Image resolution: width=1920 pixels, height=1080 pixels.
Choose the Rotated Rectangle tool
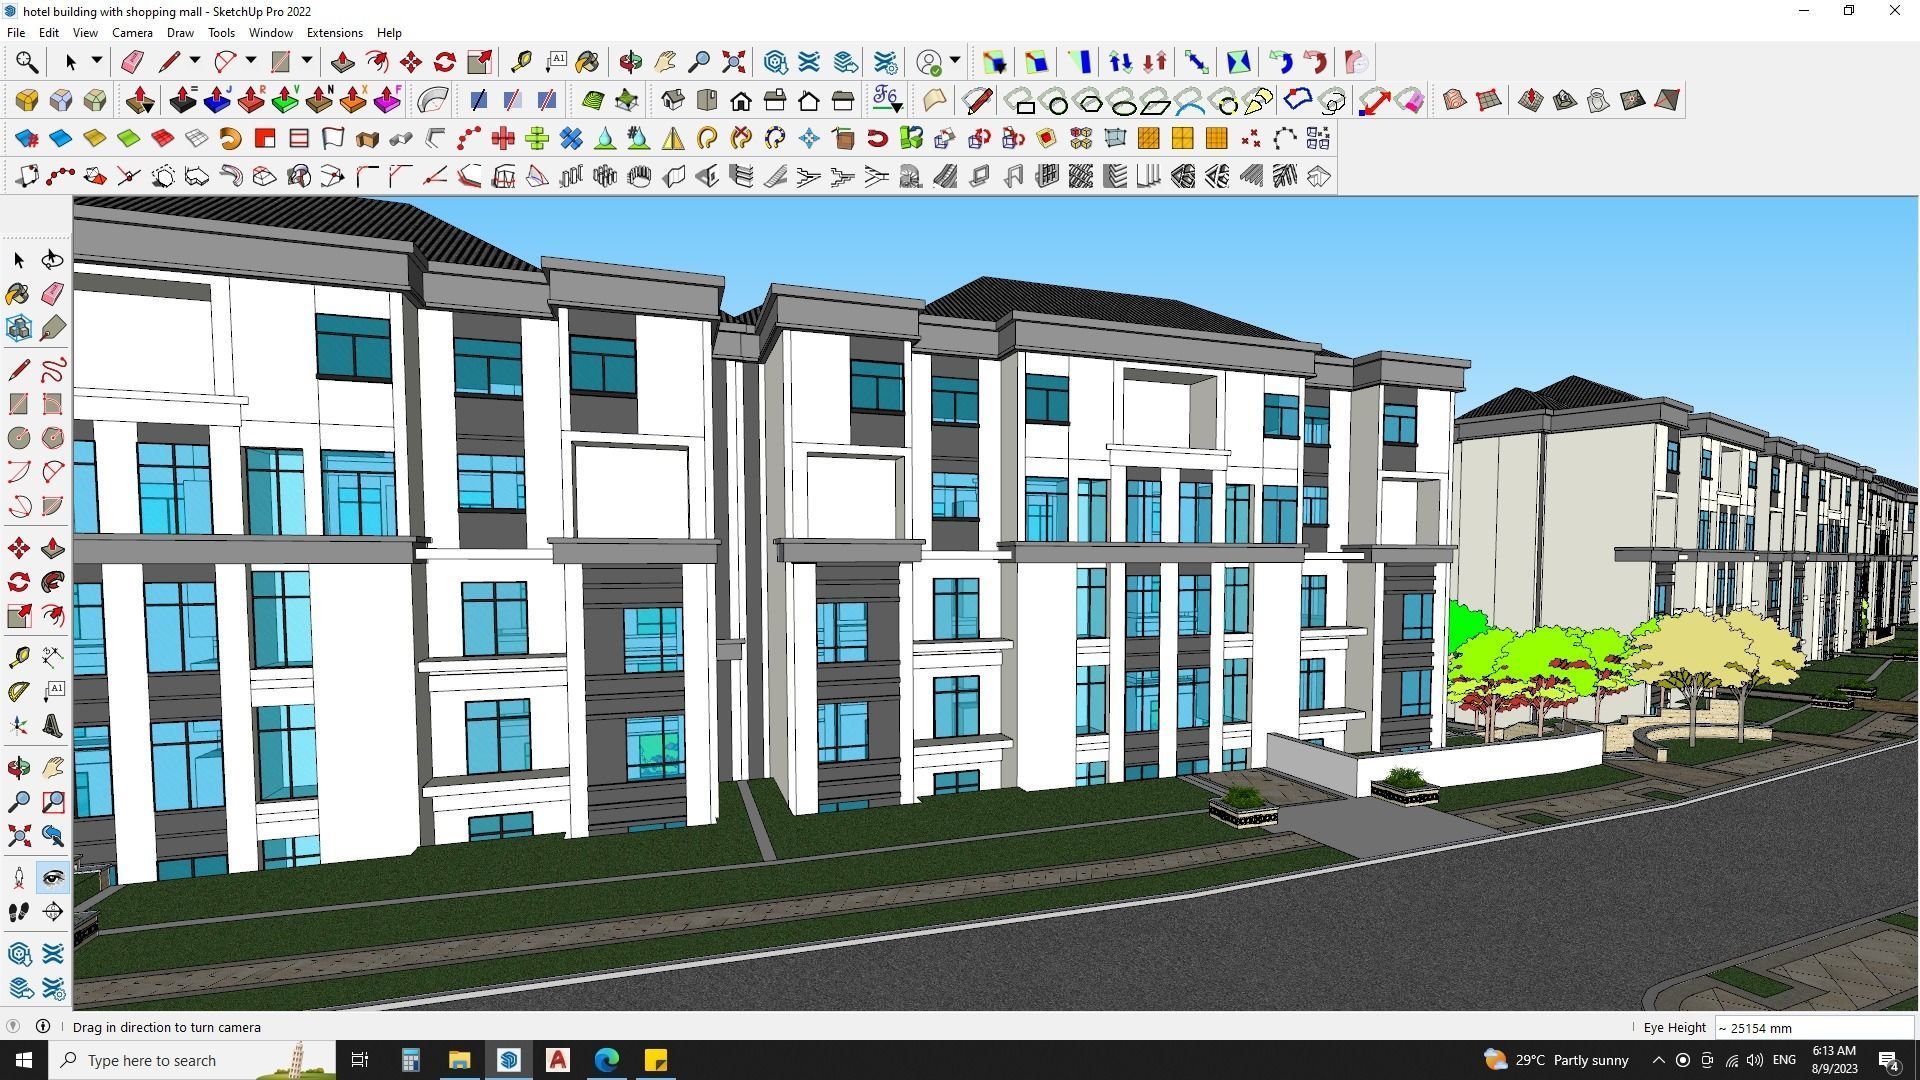pyautogui.click(x=53, y=404)
